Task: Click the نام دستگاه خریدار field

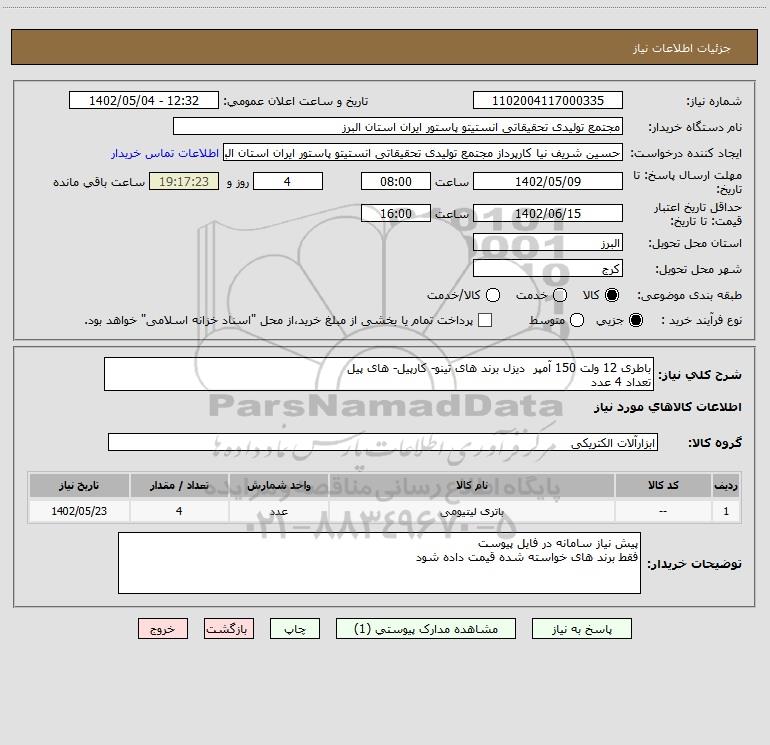Action: (398, 126)
